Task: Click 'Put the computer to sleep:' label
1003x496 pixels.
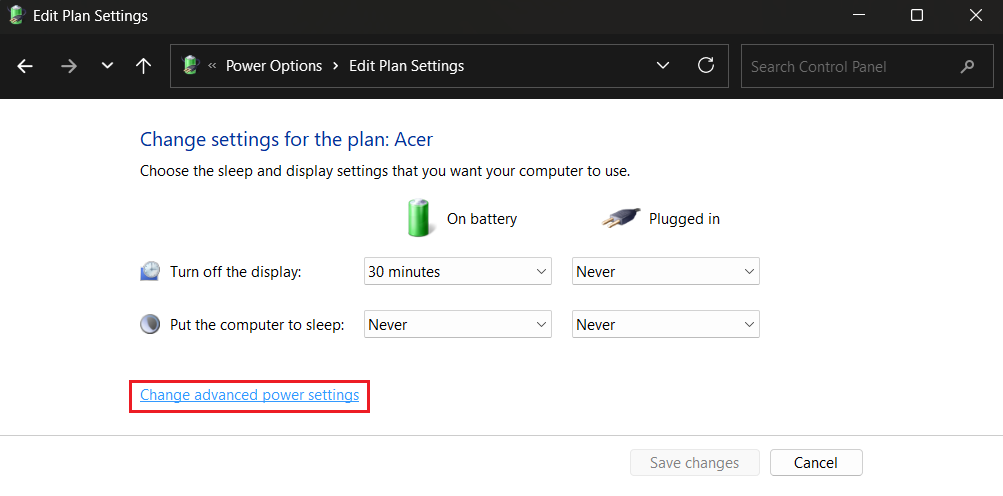Action: (x=257, y=325)
